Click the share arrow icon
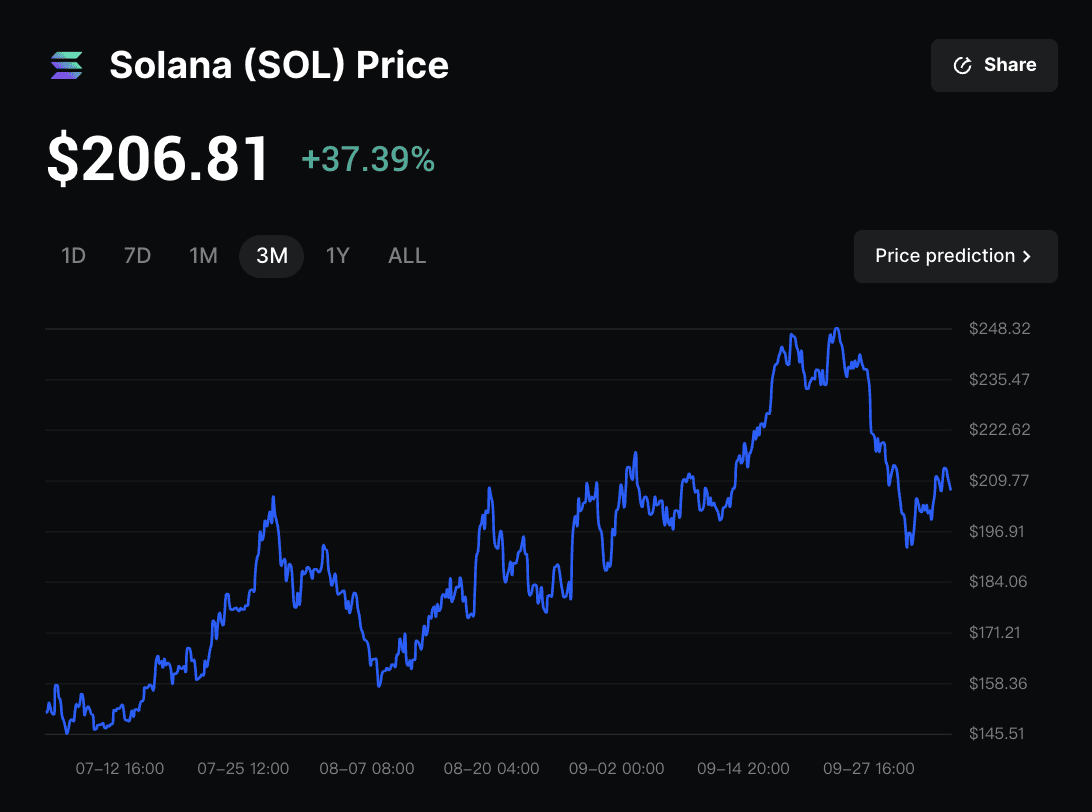The image size is (1092, 812). pyautogui.click(x=963, y=64)
